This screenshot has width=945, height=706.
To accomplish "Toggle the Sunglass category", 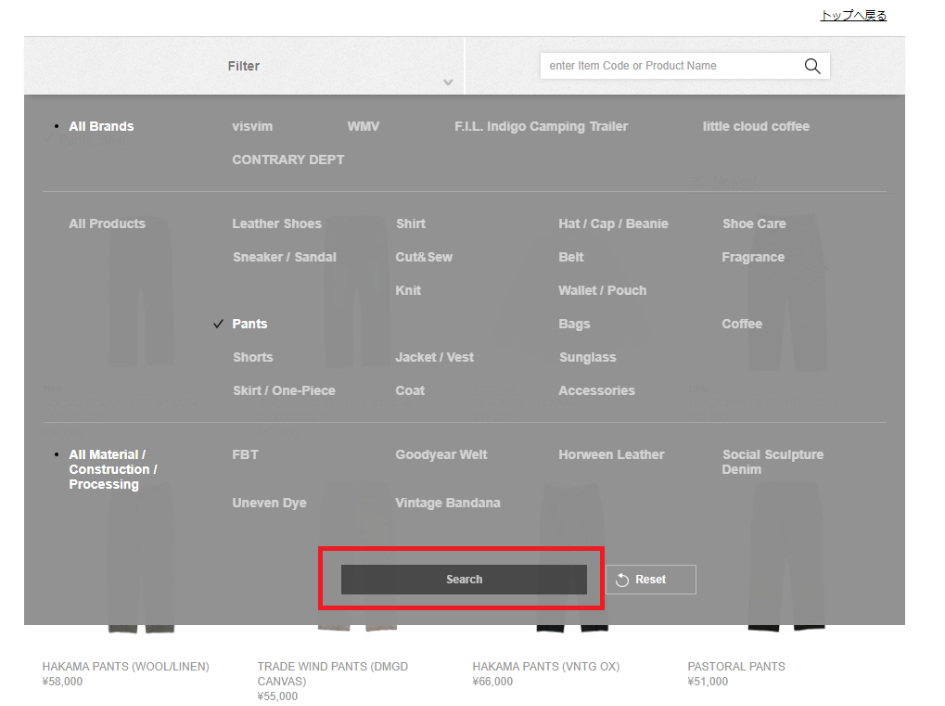I will (x=588, y=358).
